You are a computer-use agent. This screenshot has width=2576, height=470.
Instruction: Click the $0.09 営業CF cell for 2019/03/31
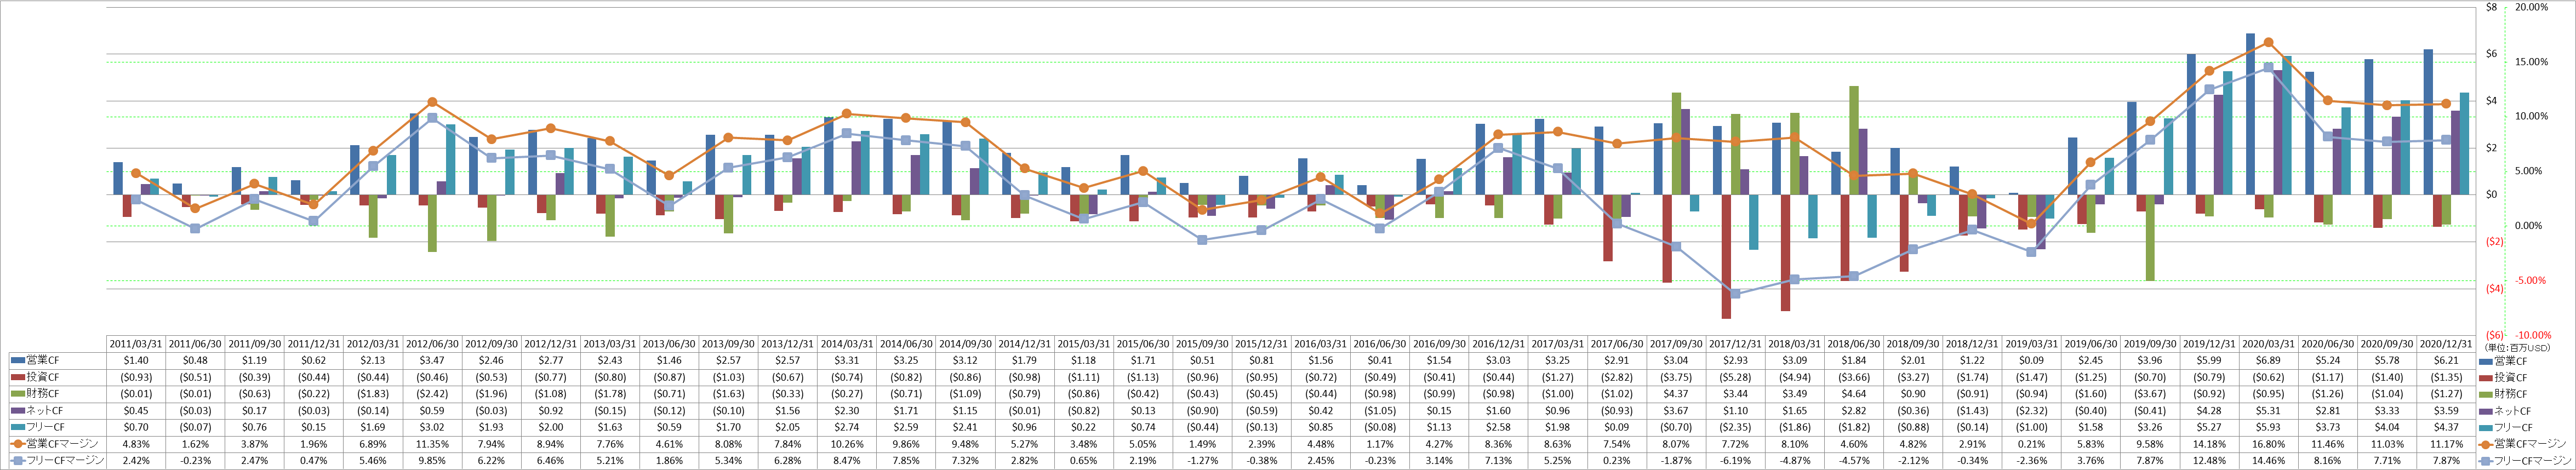[2033, 360]
